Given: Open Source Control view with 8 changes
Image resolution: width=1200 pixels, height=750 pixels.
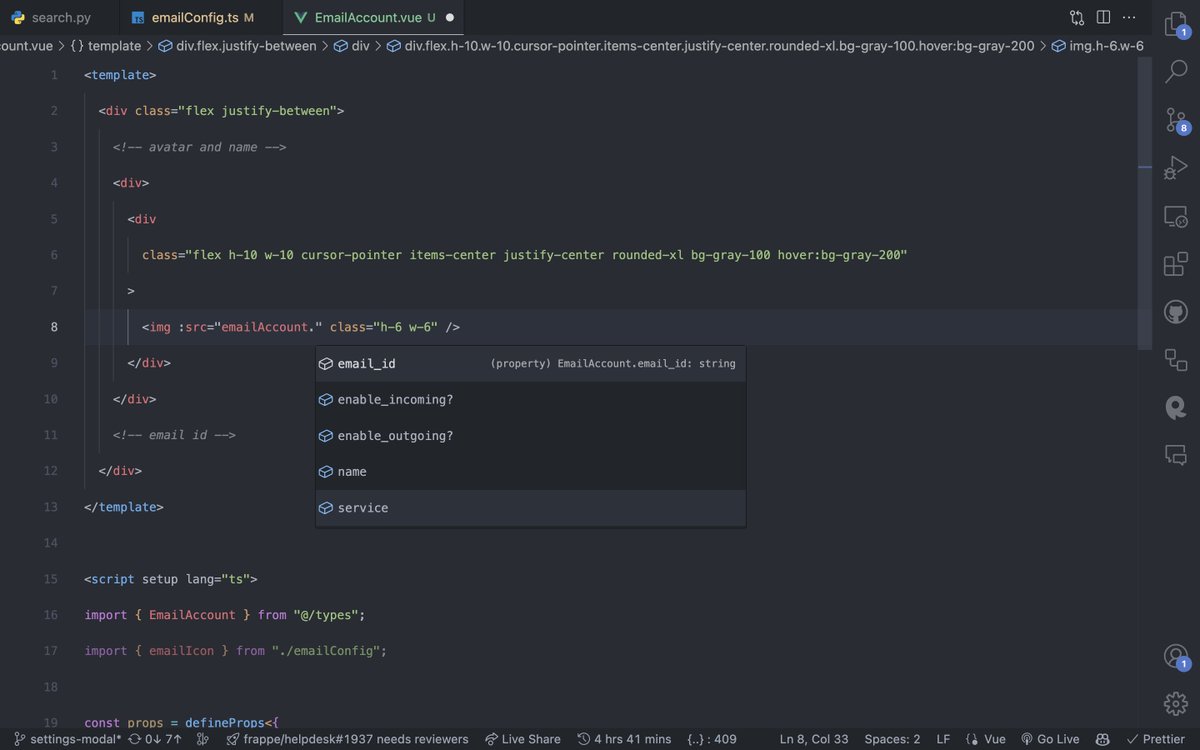Looking at the screenshot, I should point(1175,120).
